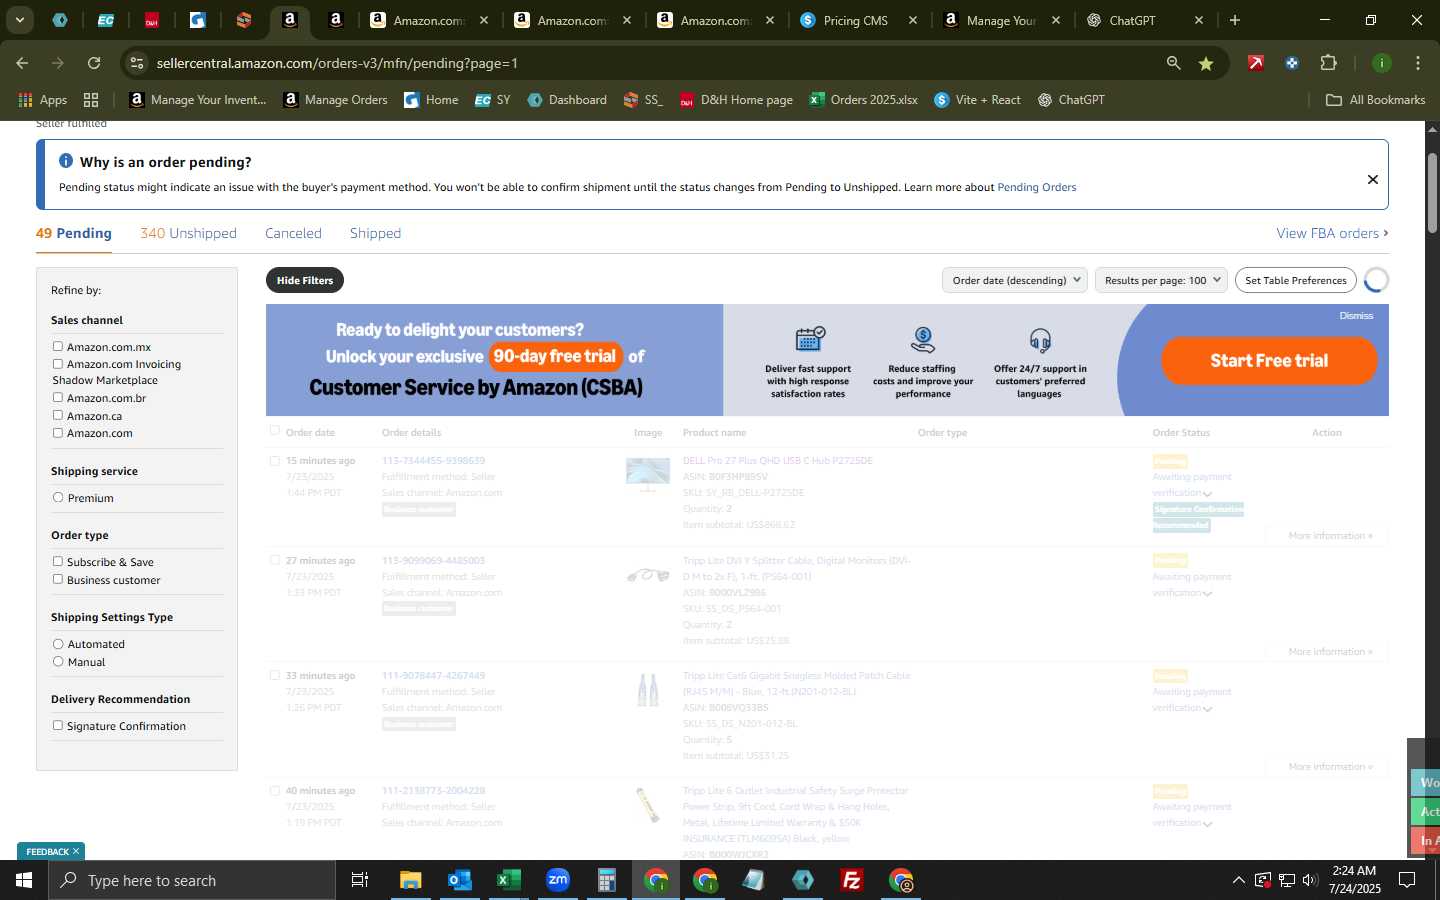The width and height of the screenshot is (1440, 900).
Task: Select the Premium shipping service radio
Action: pyautogui.click(x=58, y=497)
